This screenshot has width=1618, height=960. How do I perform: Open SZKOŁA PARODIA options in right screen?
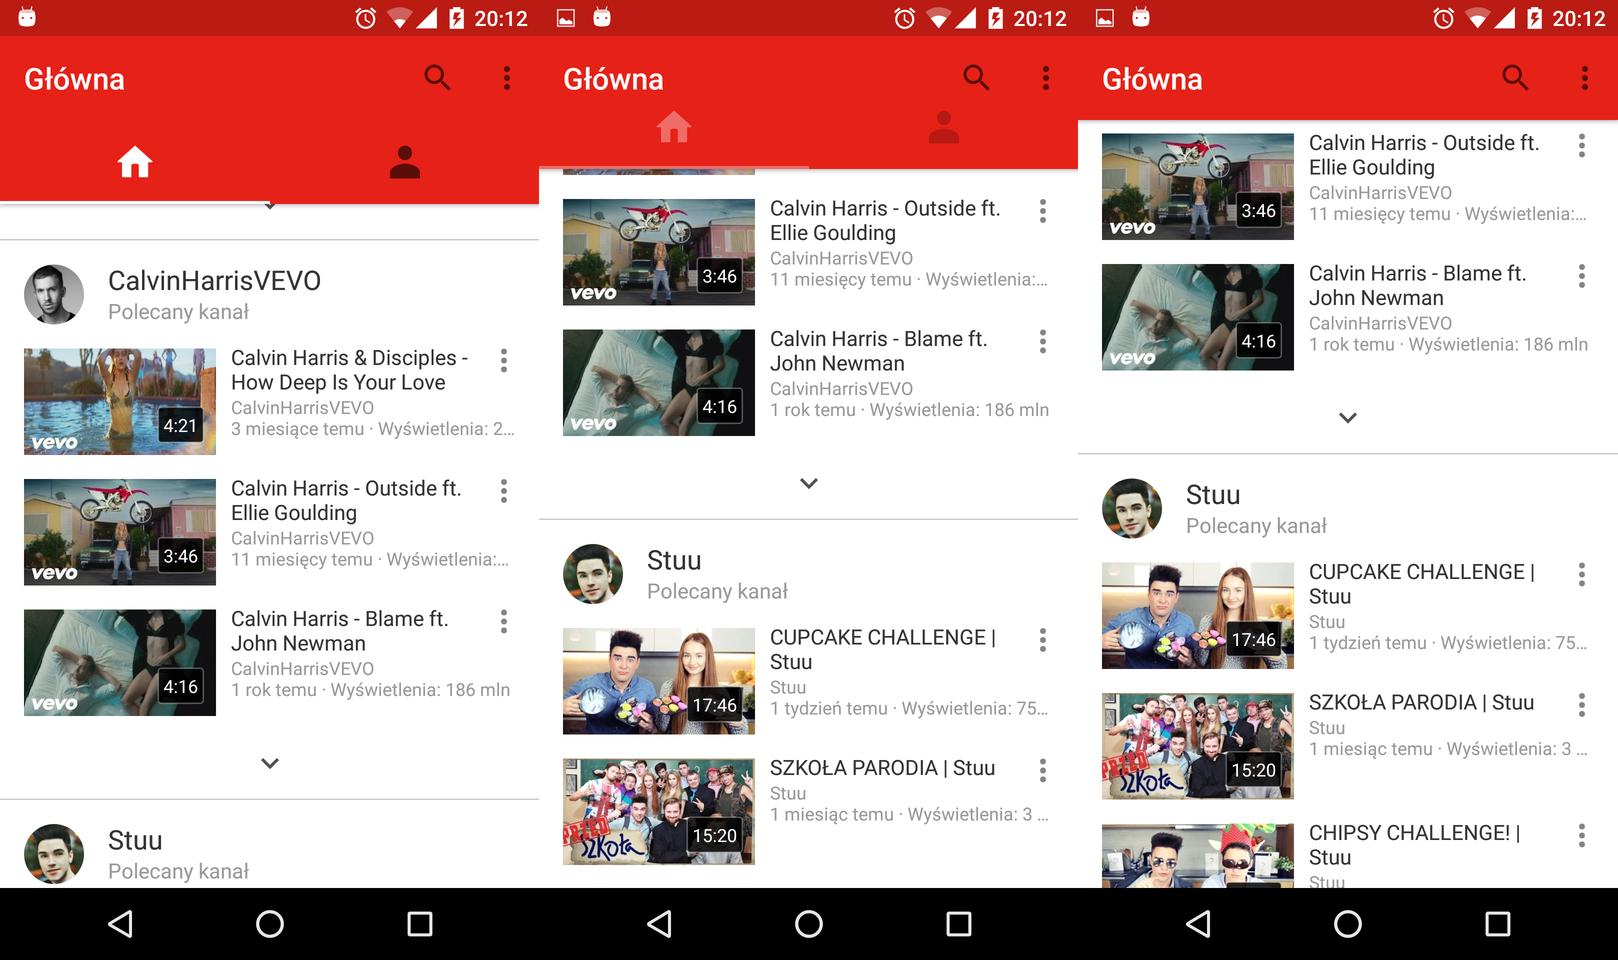[x=1582, y=705]
